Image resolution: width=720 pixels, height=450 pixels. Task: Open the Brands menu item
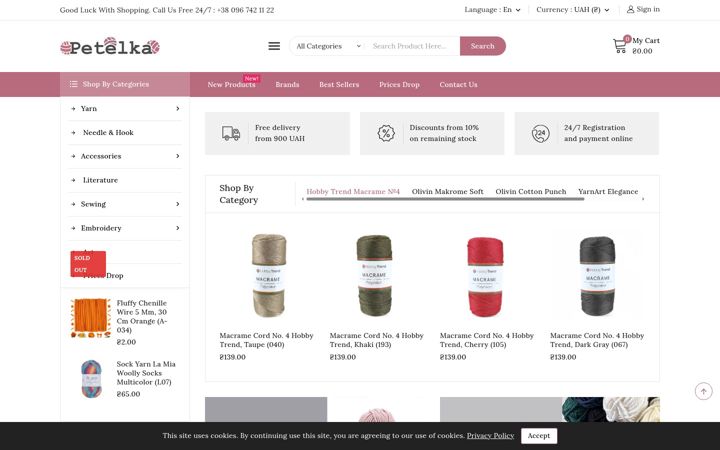287,84
